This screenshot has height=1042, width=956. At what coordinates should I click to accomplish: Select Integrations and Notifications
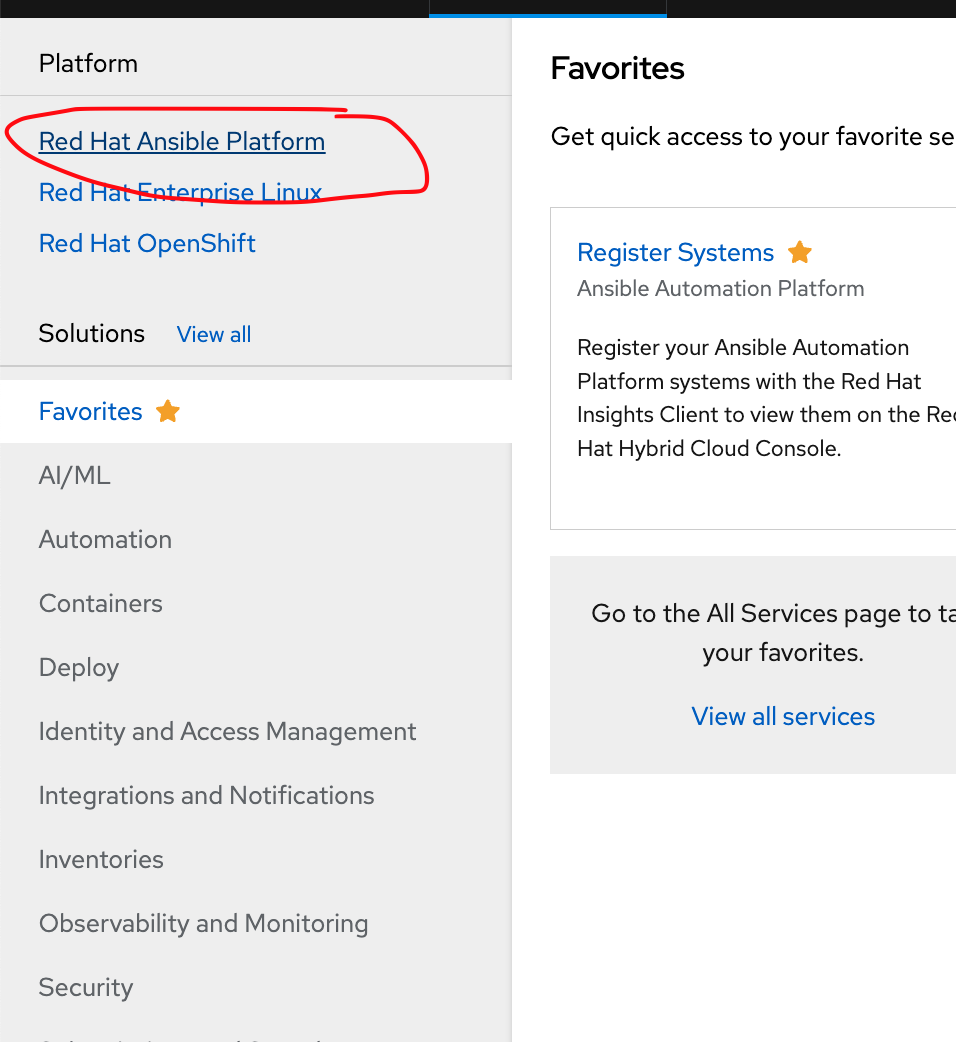206,795
